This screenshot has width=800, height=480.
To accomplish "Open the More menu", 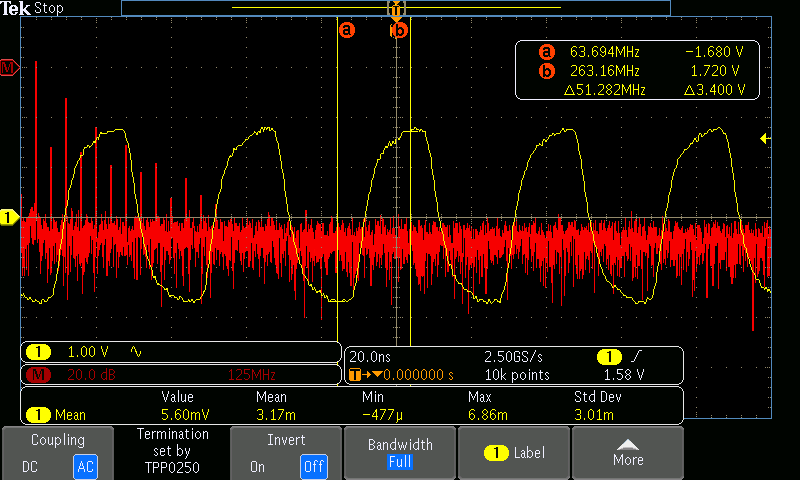I will coord(628,453).
